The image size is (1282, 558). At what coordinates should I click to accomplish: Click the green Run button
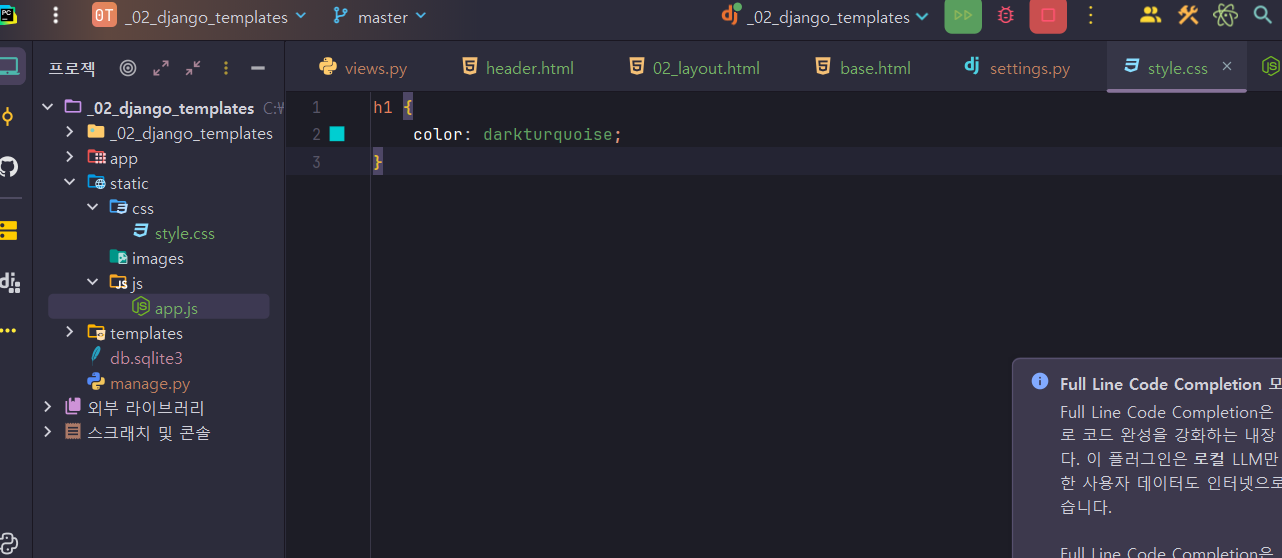(963, 16)
